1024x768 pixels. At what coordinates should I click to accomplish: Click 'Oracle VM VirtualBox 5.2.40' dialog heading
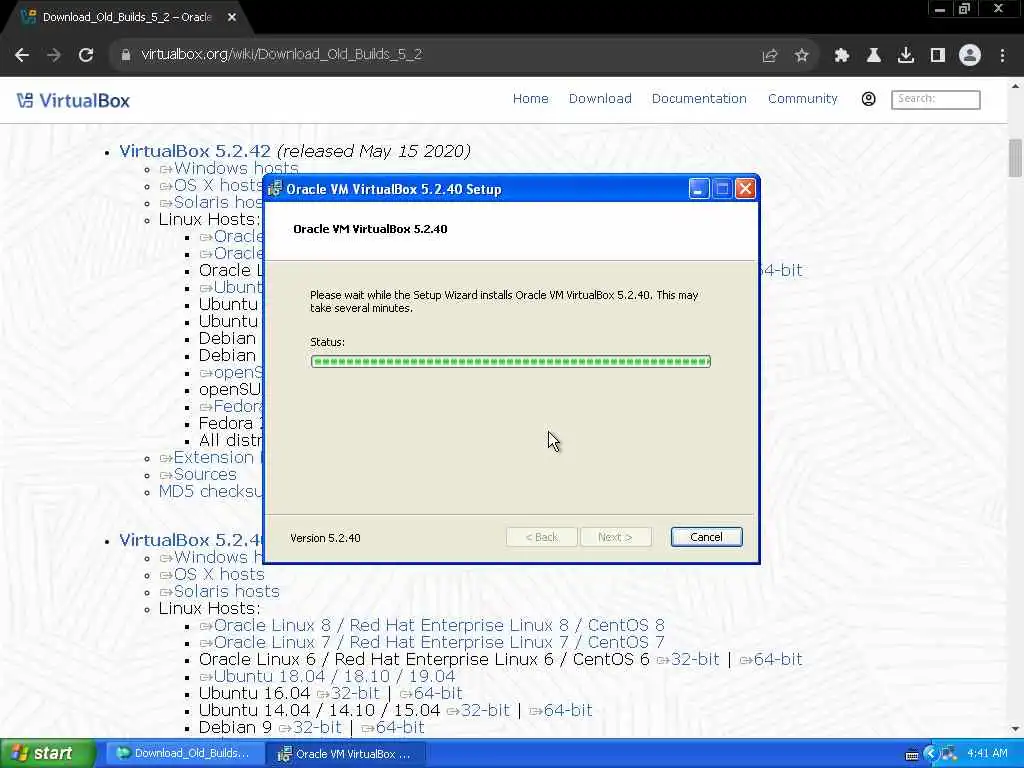[x=370, y=229]
